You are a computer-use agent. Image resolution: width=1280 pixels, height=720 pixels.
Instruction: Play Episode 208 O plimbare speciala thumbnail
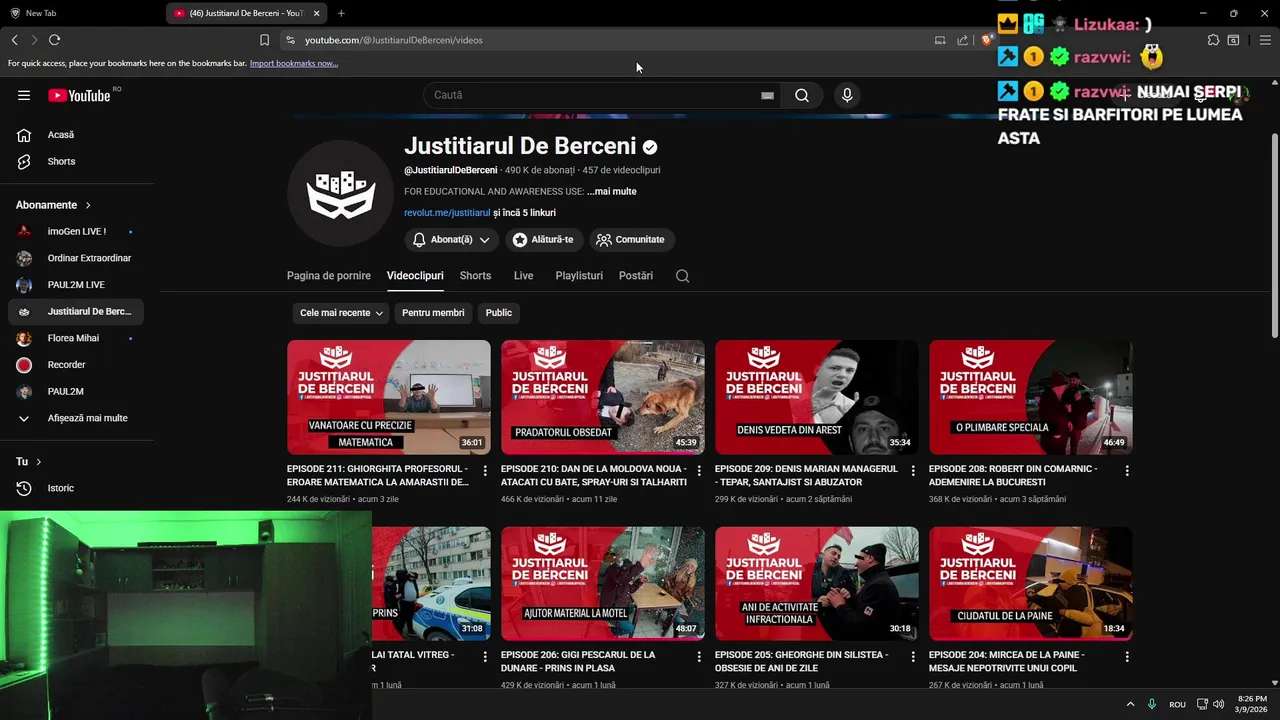click(x=1031, y=397)
